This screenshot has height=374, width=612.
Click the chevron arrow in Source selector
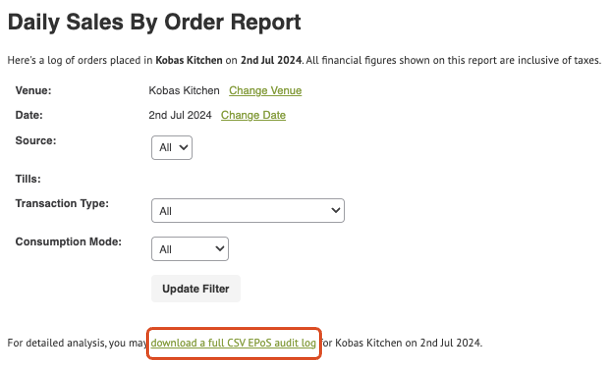[183, 148]
